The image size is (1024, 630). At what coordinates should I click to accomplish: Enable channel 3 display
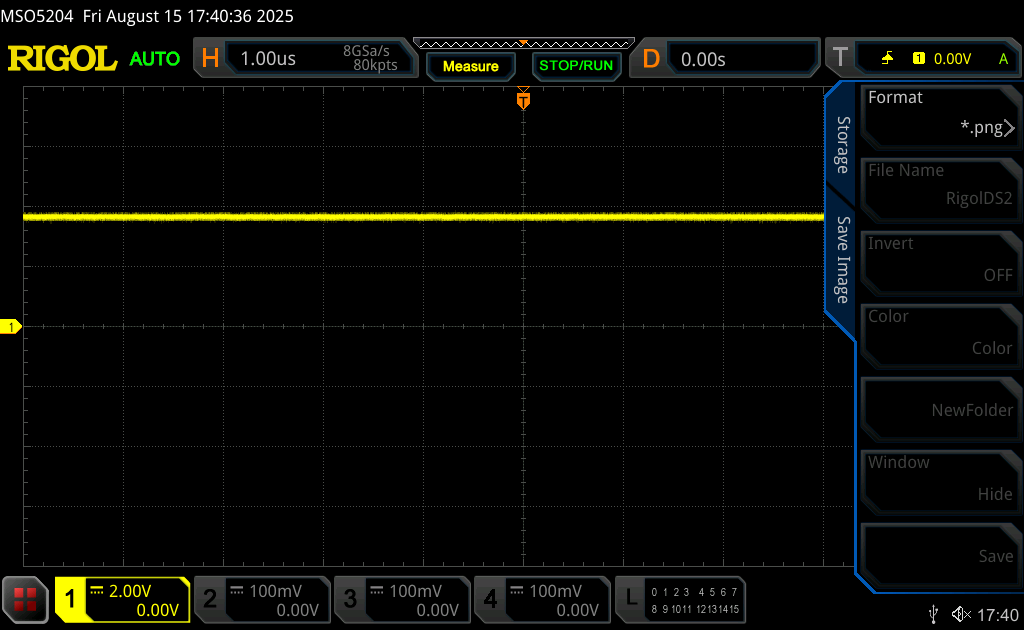point(402,599)
